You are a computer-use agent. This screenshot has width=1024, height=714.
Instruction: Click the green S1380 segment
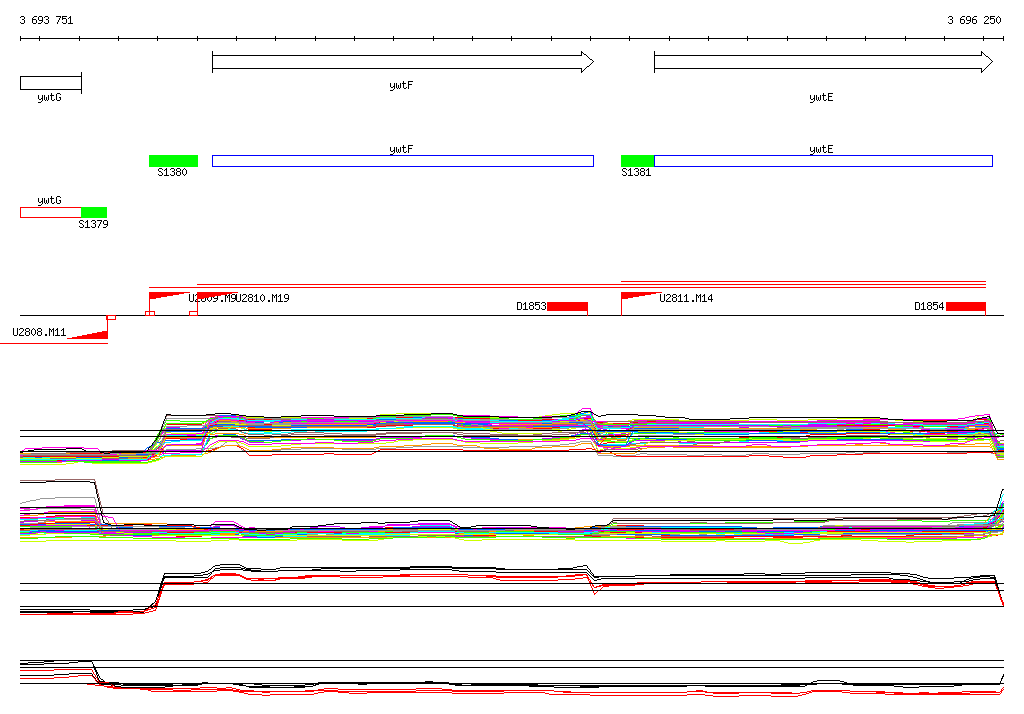174,161
